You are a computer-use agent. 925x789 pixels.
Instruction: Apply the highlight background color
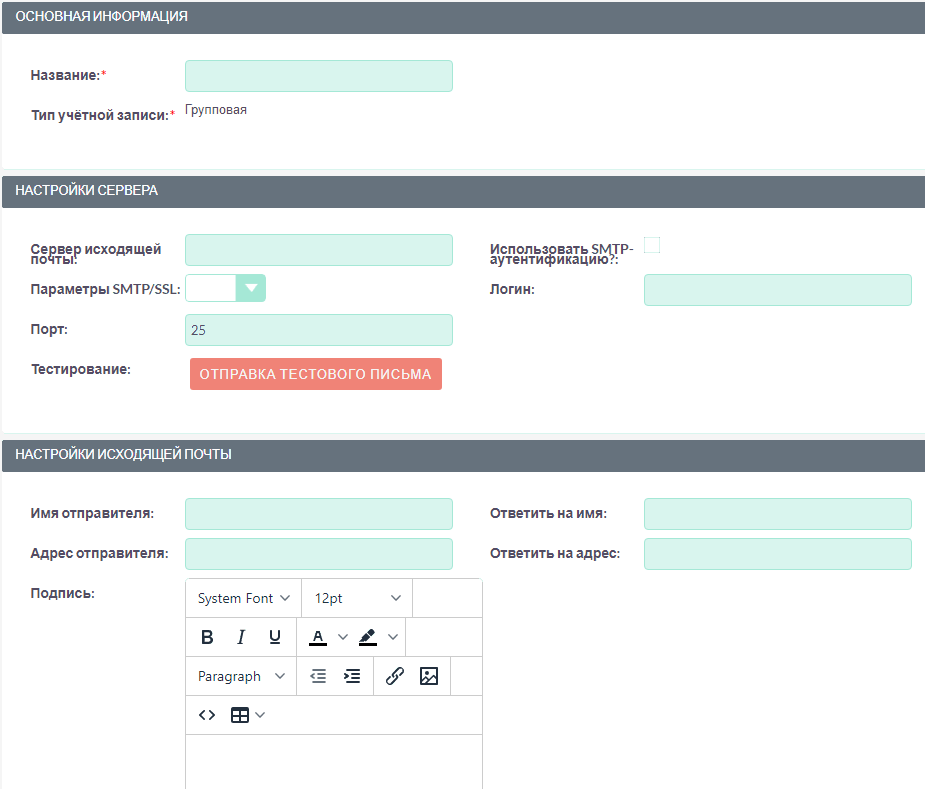pos(368,637)
